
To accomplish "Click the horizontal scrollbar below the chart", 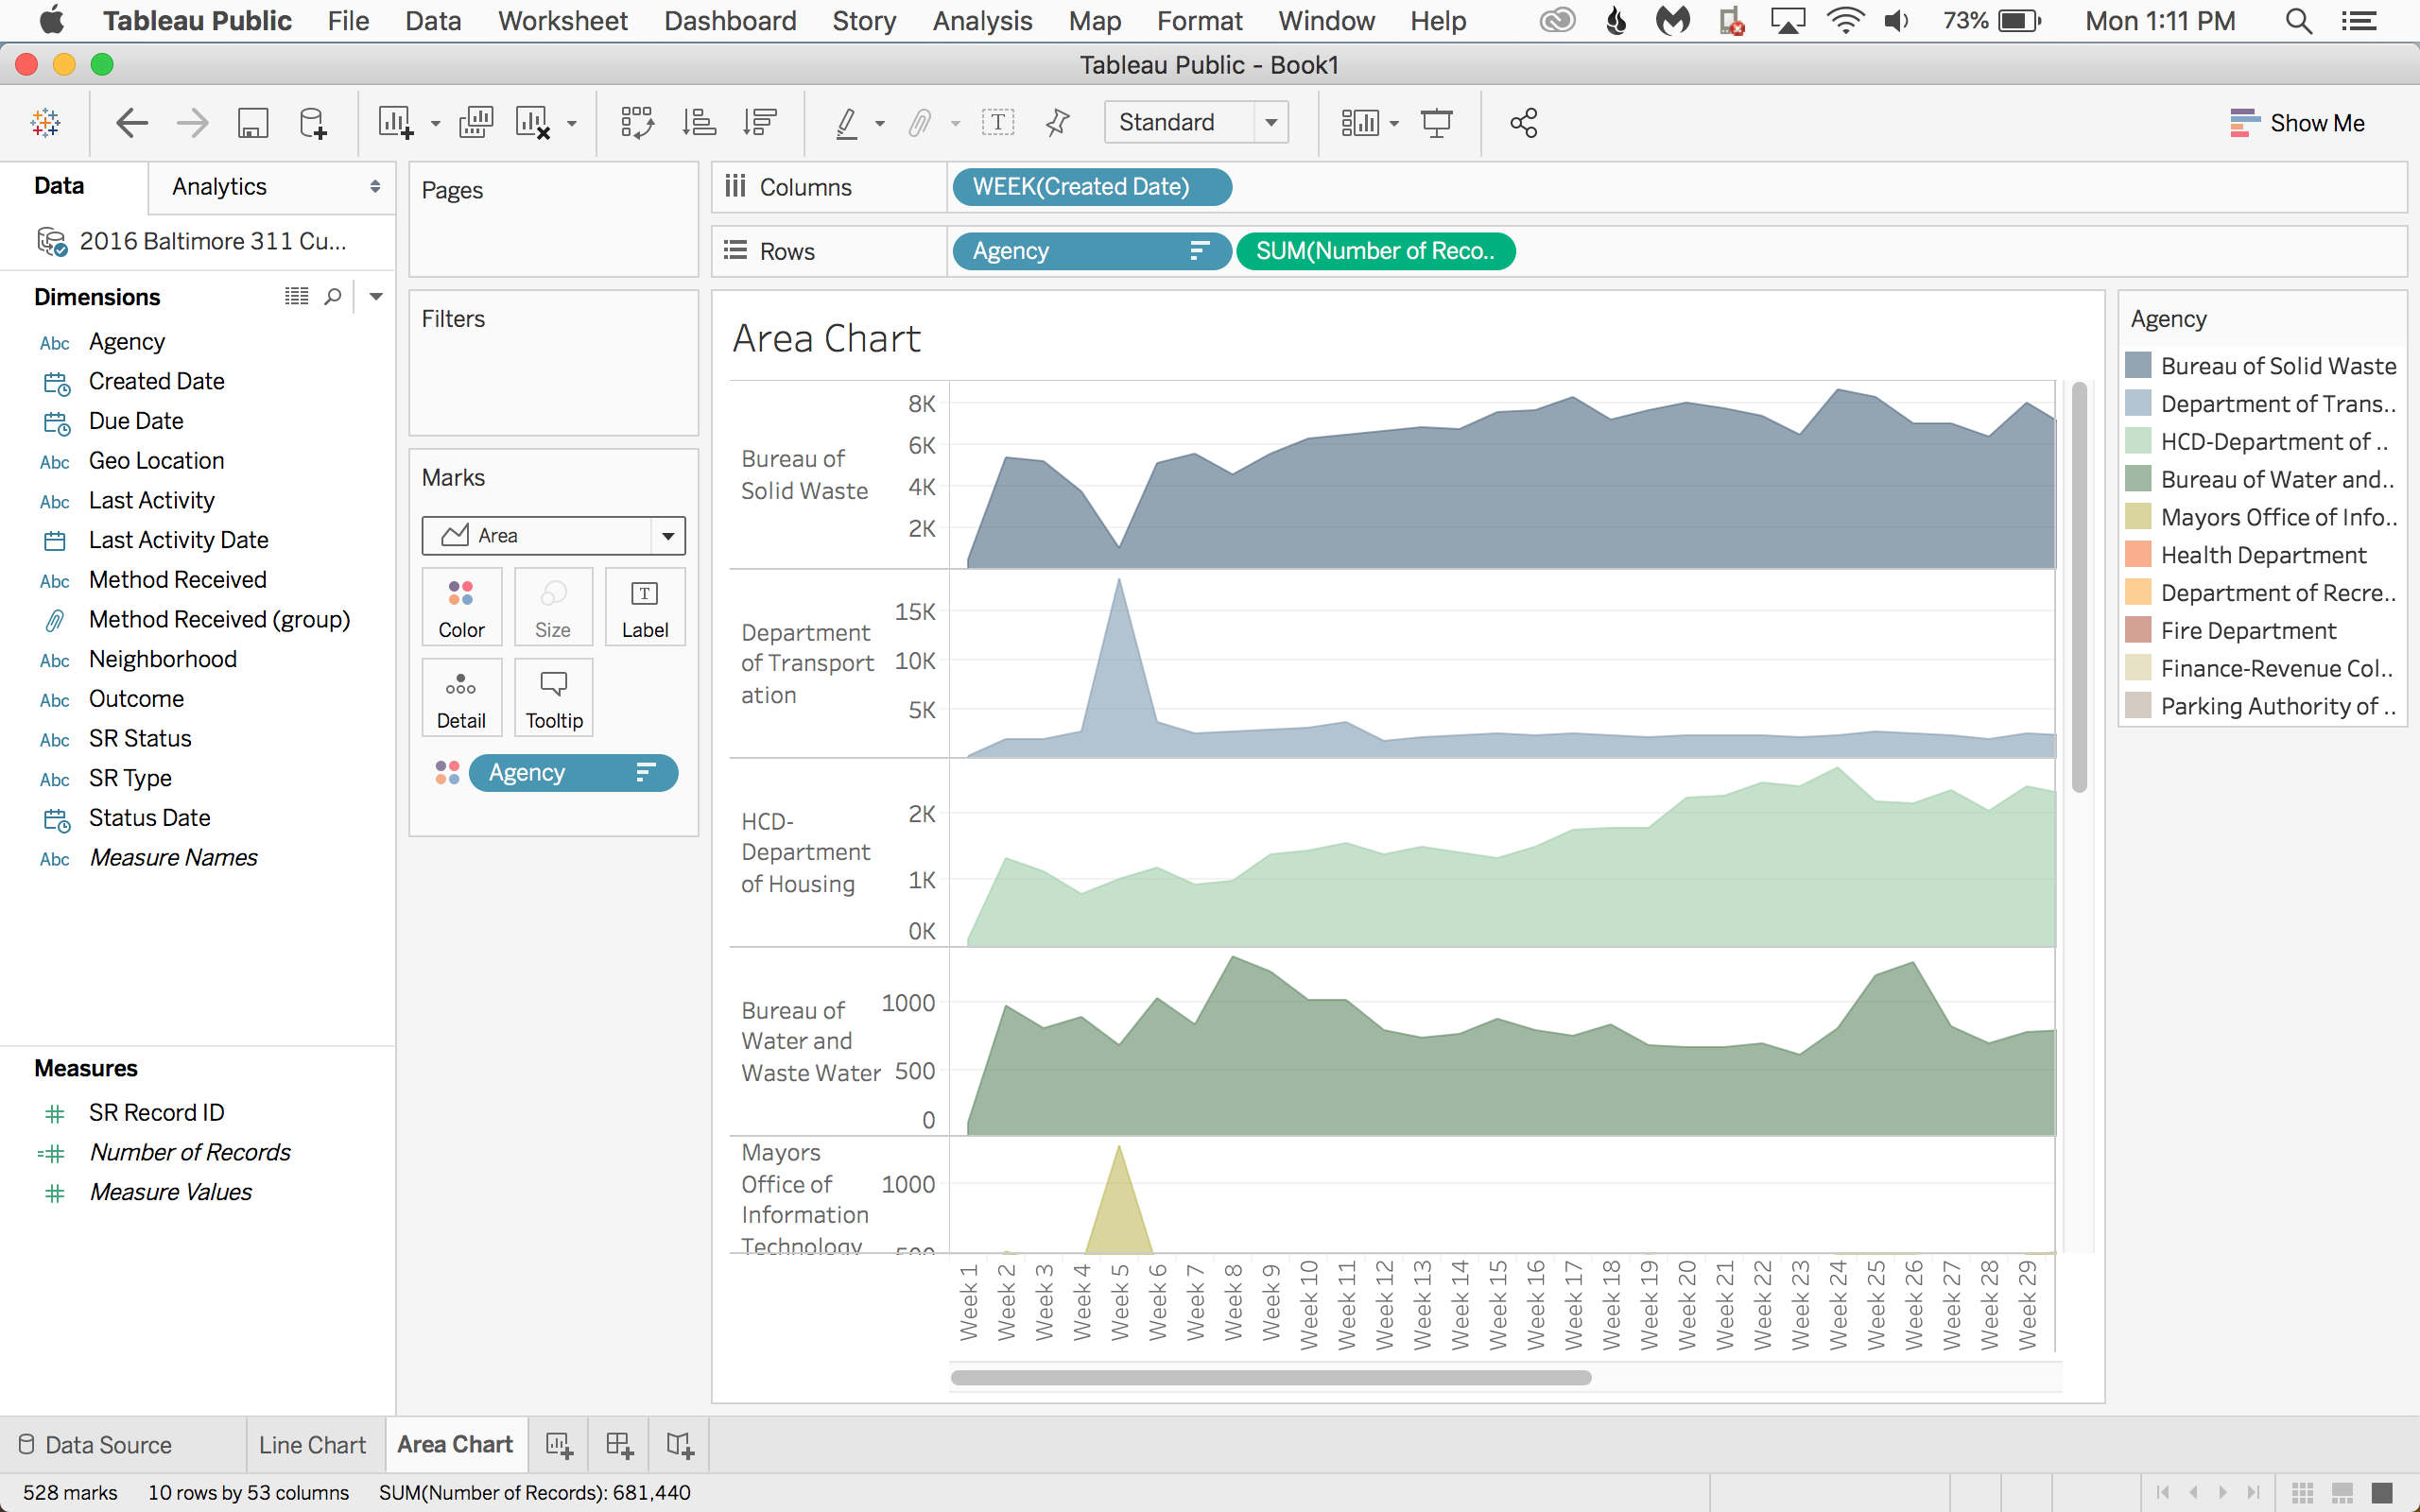I will pos(1271,1378).
